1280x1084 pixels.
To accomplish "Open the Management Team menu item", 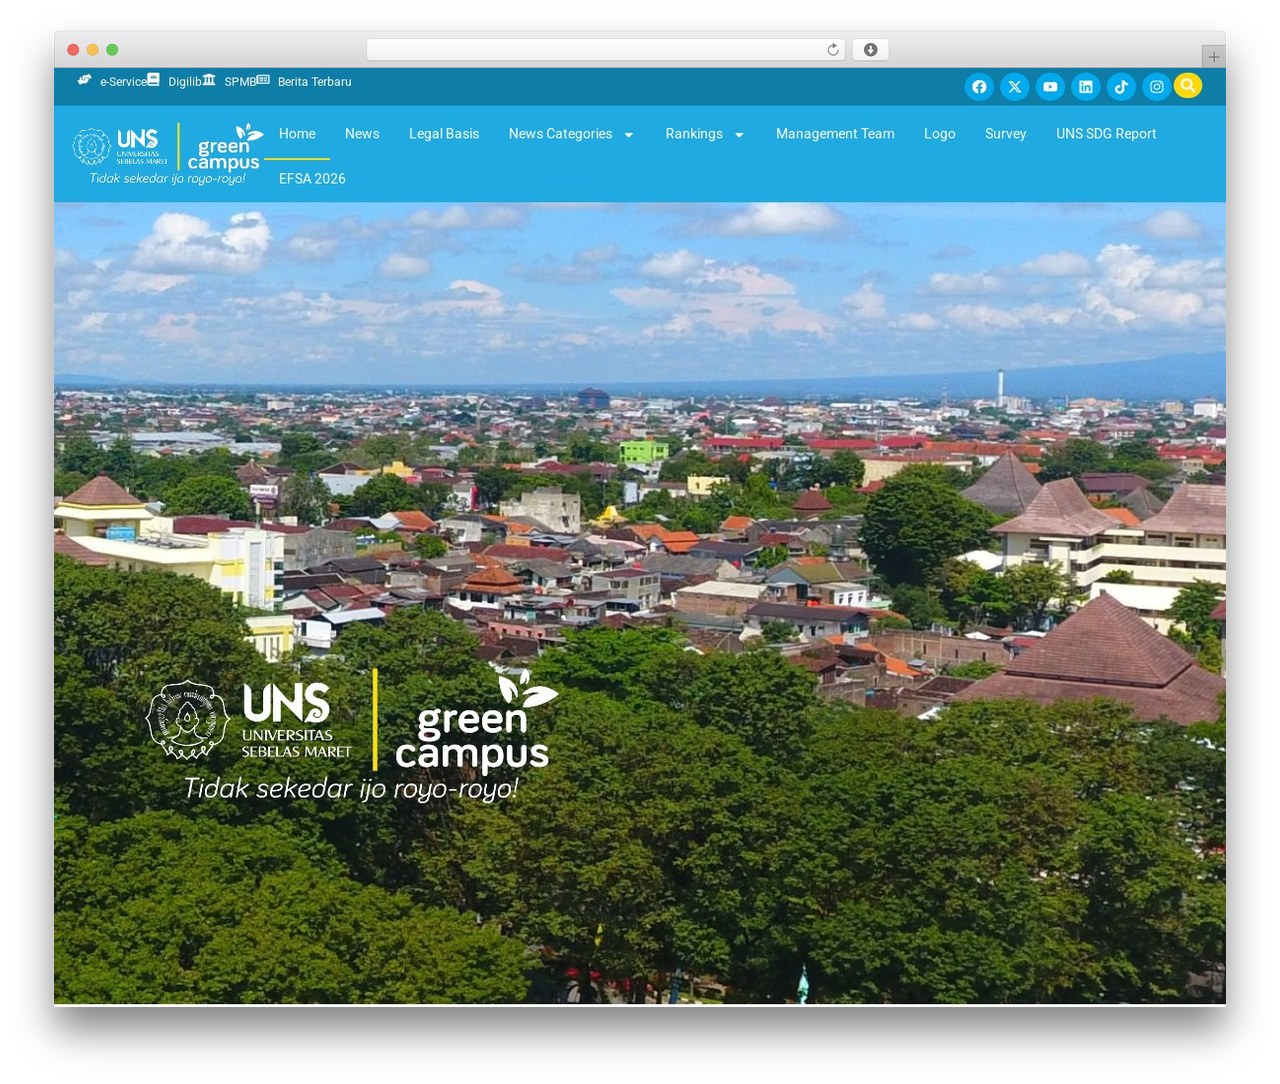I will click(x=835, y=134).
